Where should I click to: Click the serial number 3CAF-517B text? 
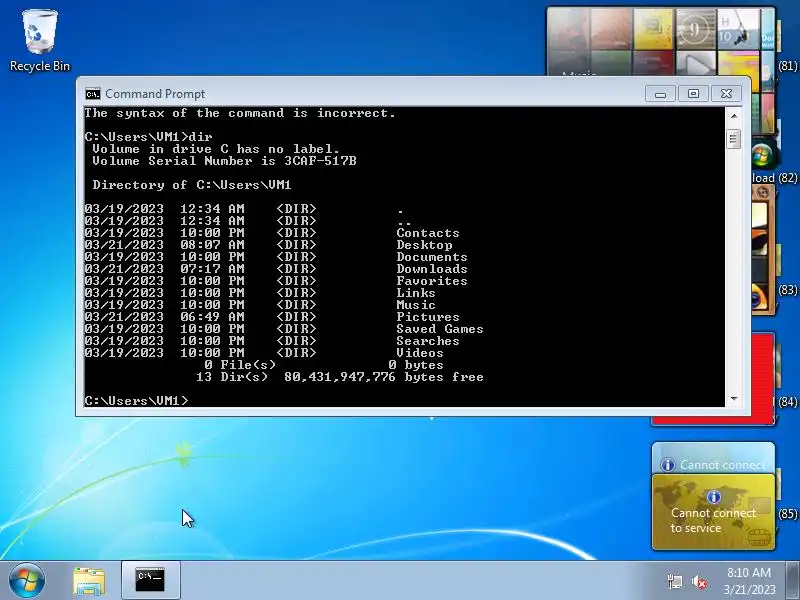click(320, 161)
